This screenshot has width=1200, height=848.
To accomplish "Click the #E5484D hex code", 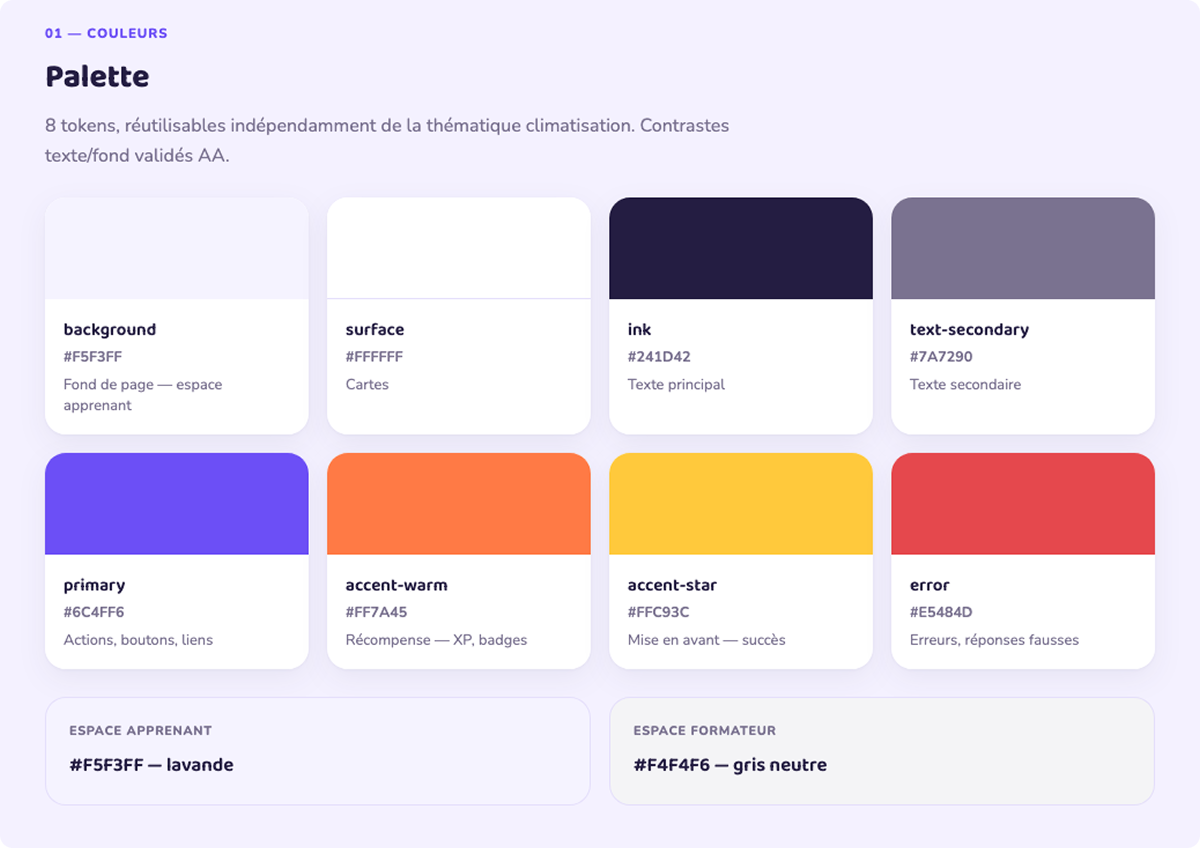I will (941, 612).
